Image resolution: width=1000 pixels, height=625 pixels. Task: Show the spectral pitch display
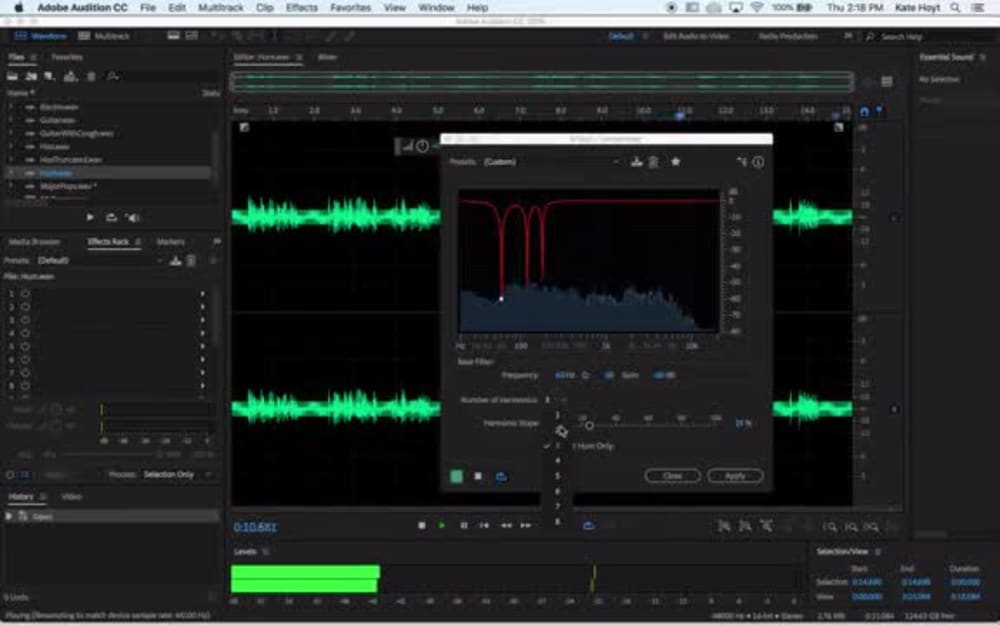coord(191,36)
